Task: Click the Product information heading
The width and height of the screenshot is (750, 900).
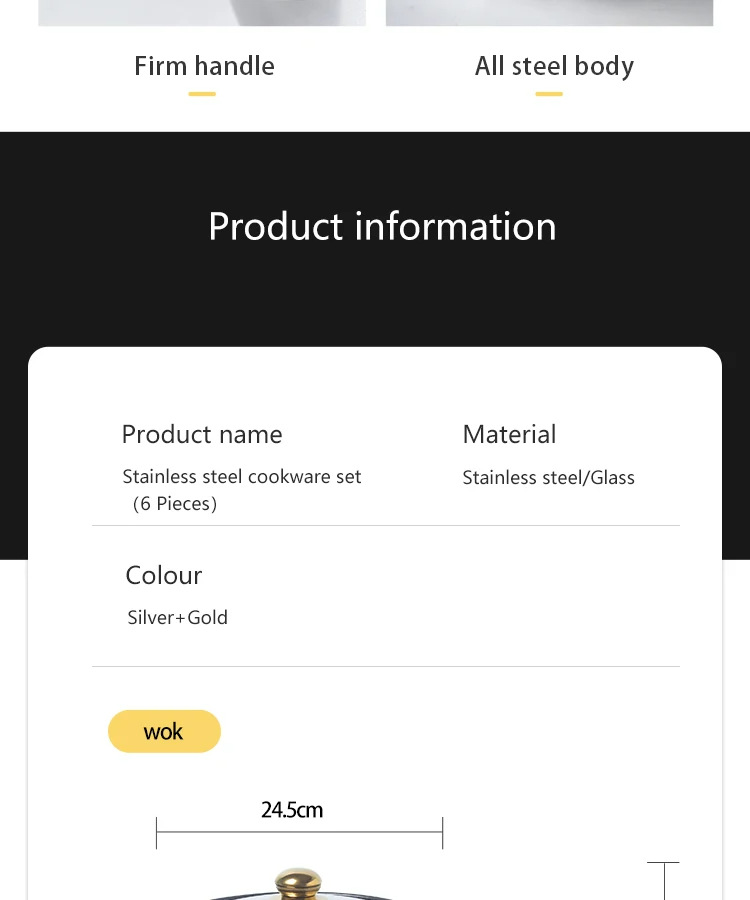Action: pos(382,226)
